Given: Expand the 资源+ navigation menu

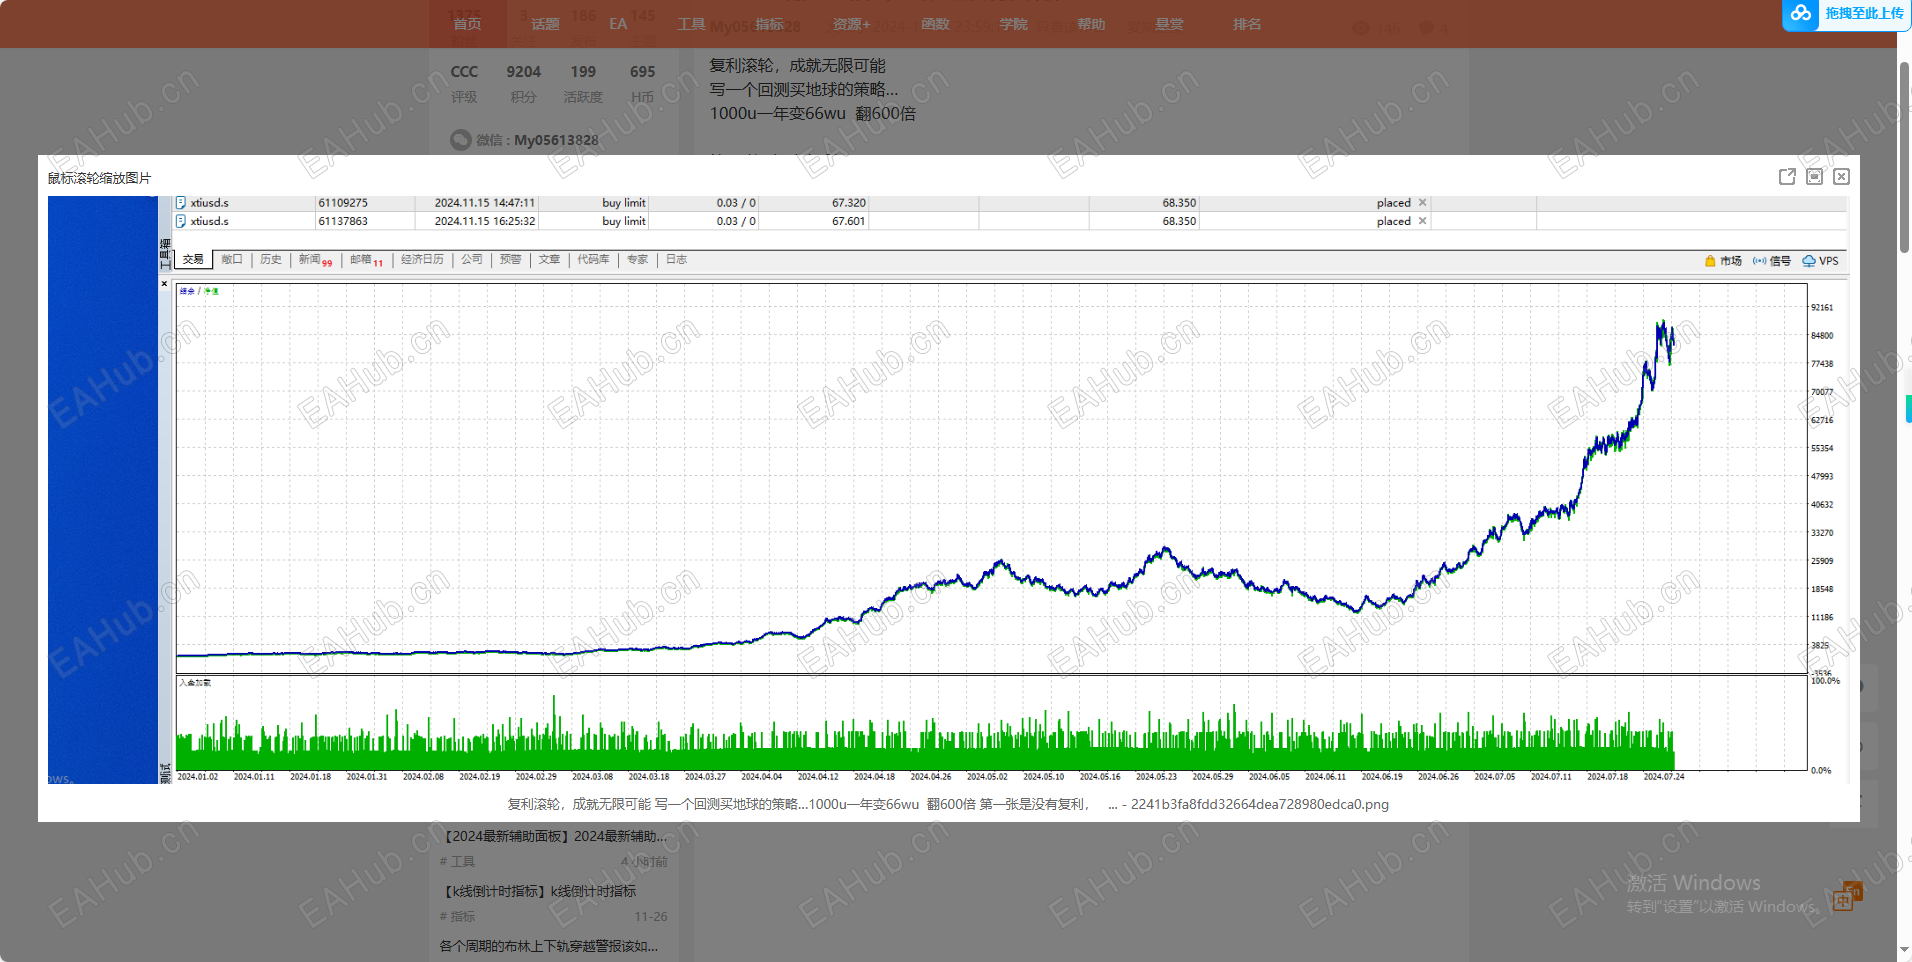Looking at the screenshot, I should pos(851,24).
